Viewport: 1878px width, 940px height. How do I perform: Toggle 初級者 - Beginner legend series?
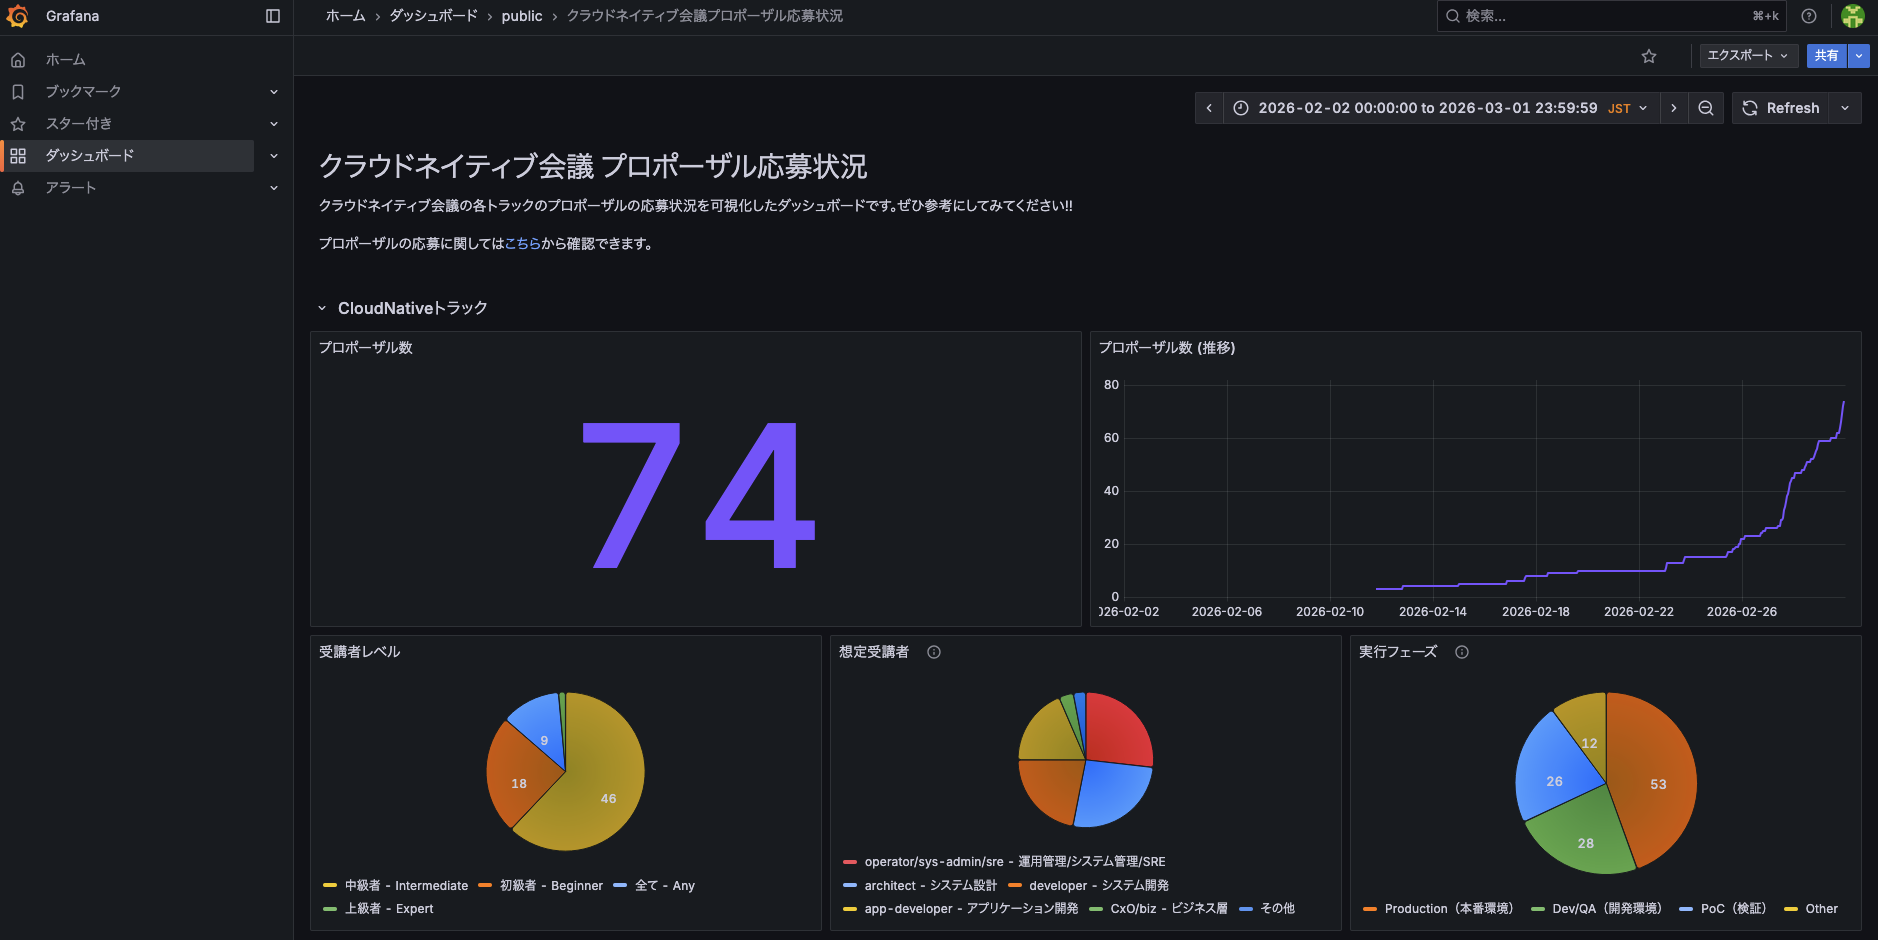point(551,886)
